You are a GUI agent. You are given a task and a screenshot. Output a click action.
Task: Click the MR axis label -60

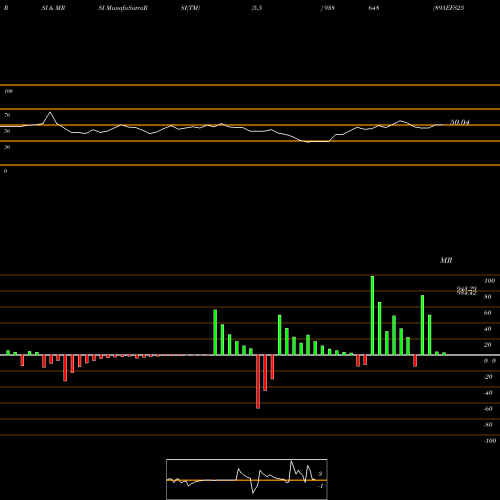(x=488, y=409)
